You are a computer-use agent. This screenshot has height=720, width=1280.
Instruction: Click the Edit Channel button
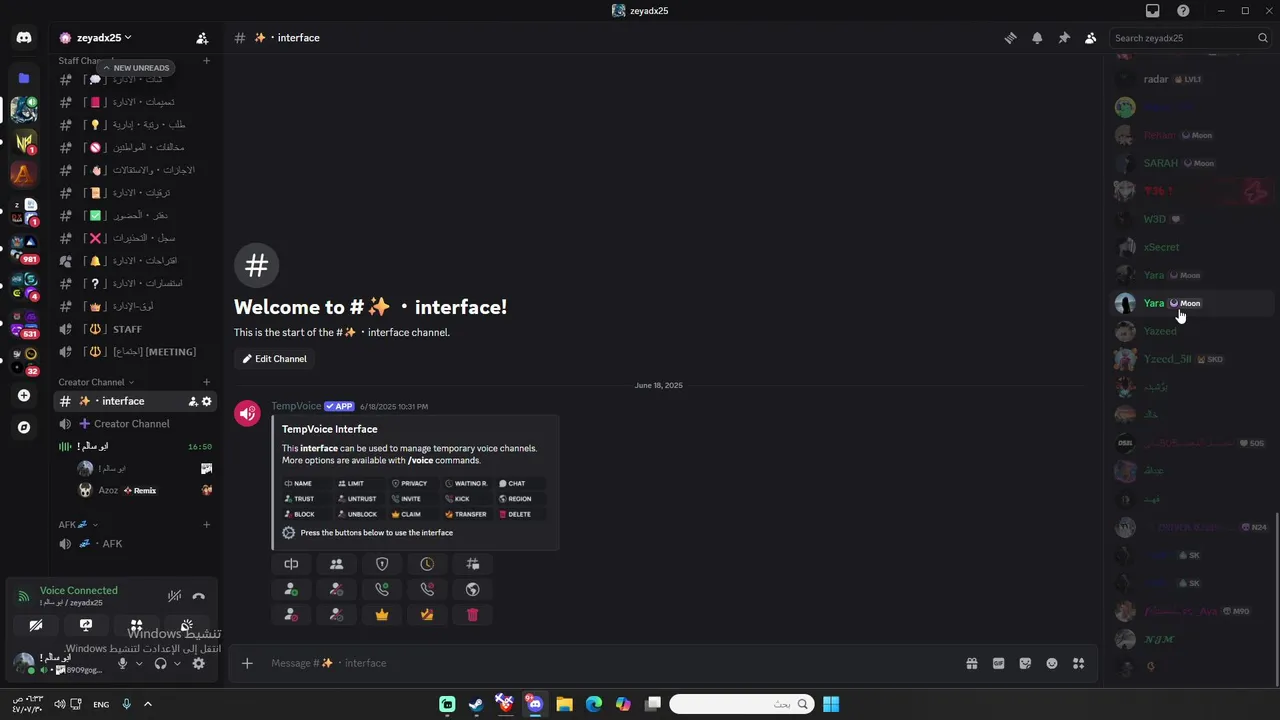click(x=275, y=359)
